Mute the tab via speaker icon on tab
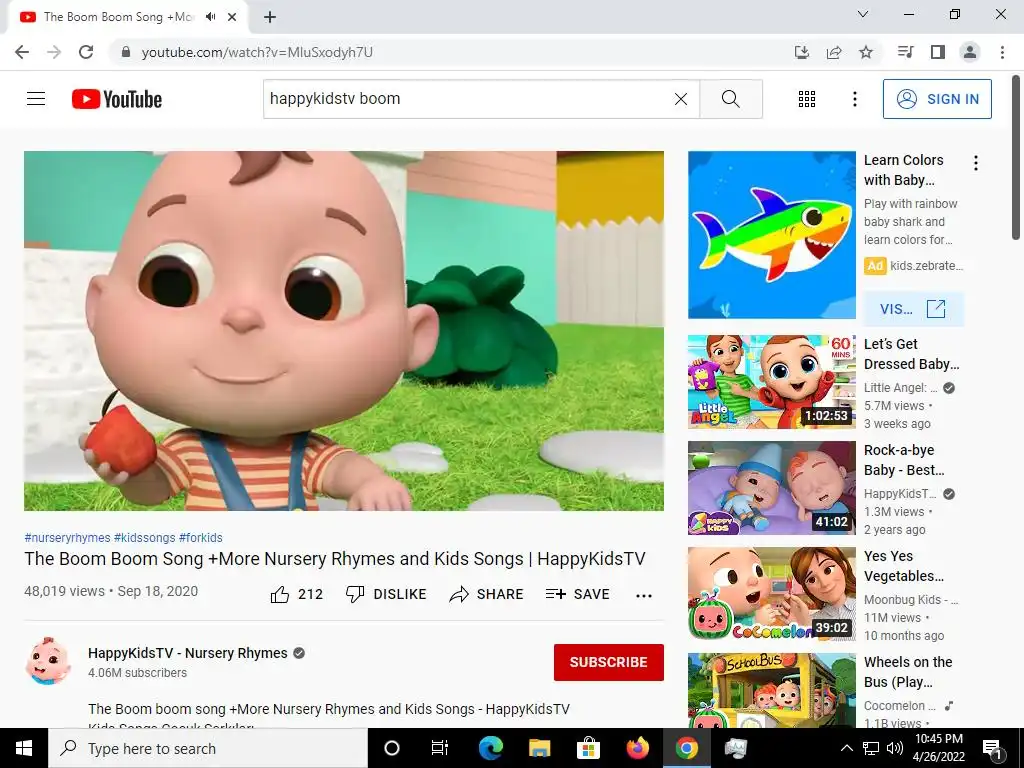This screenshot has width=1024, height=768. (210, 17)
